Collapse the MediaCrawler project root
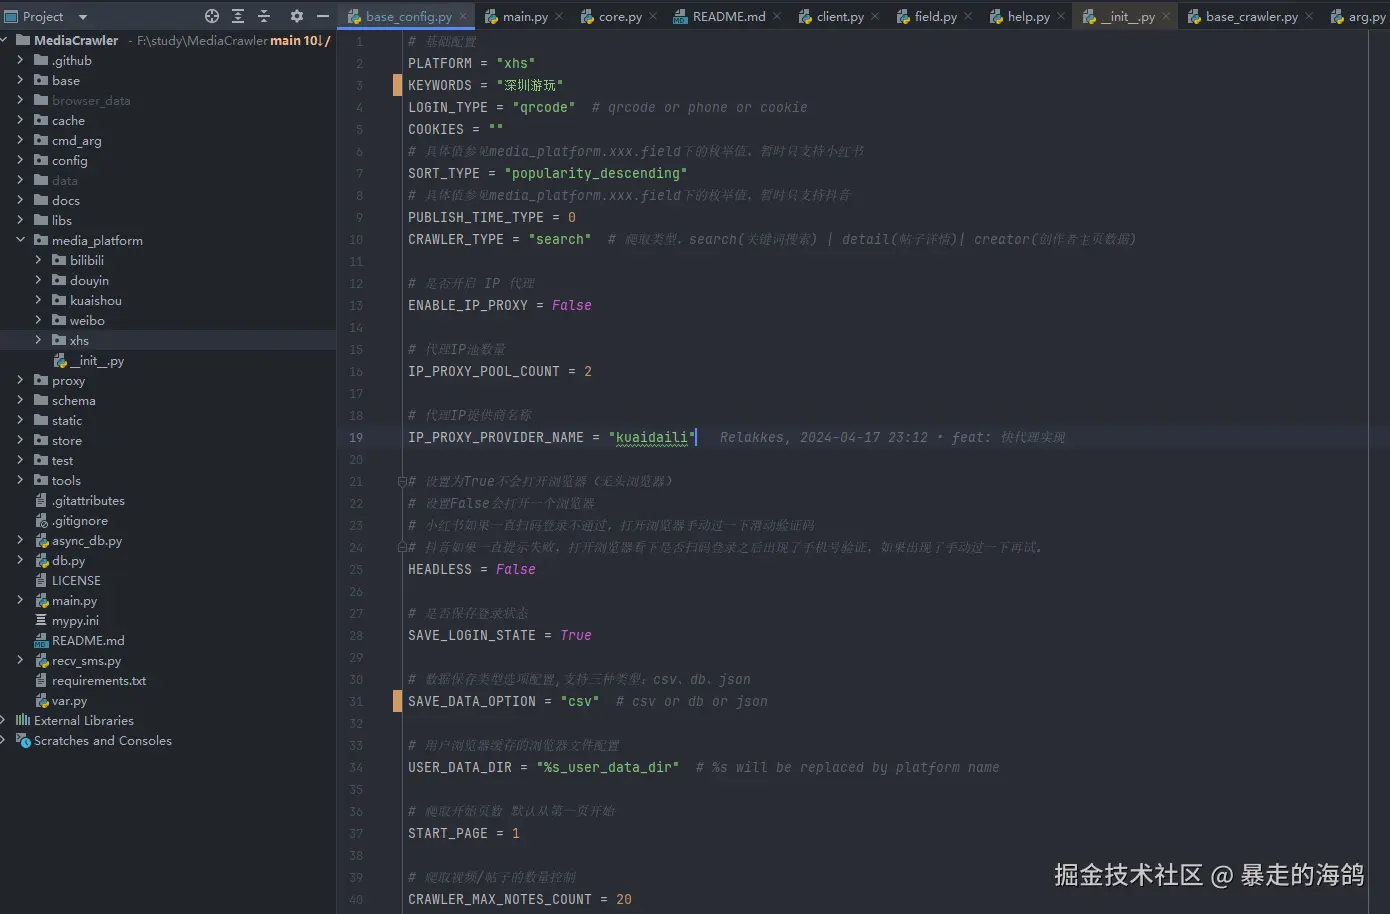 click(x=4, y=40)
